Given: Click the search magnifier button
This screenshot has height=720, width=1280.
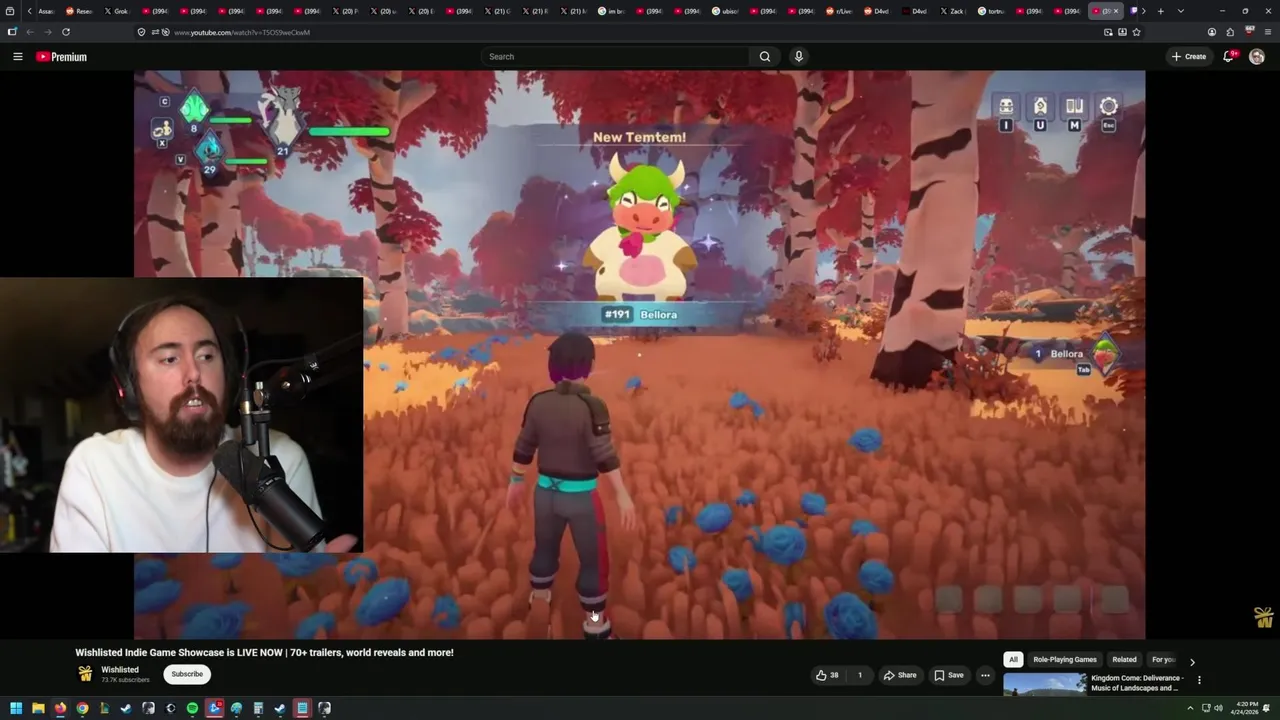Looking at the screenshot, I should [765, 57].
